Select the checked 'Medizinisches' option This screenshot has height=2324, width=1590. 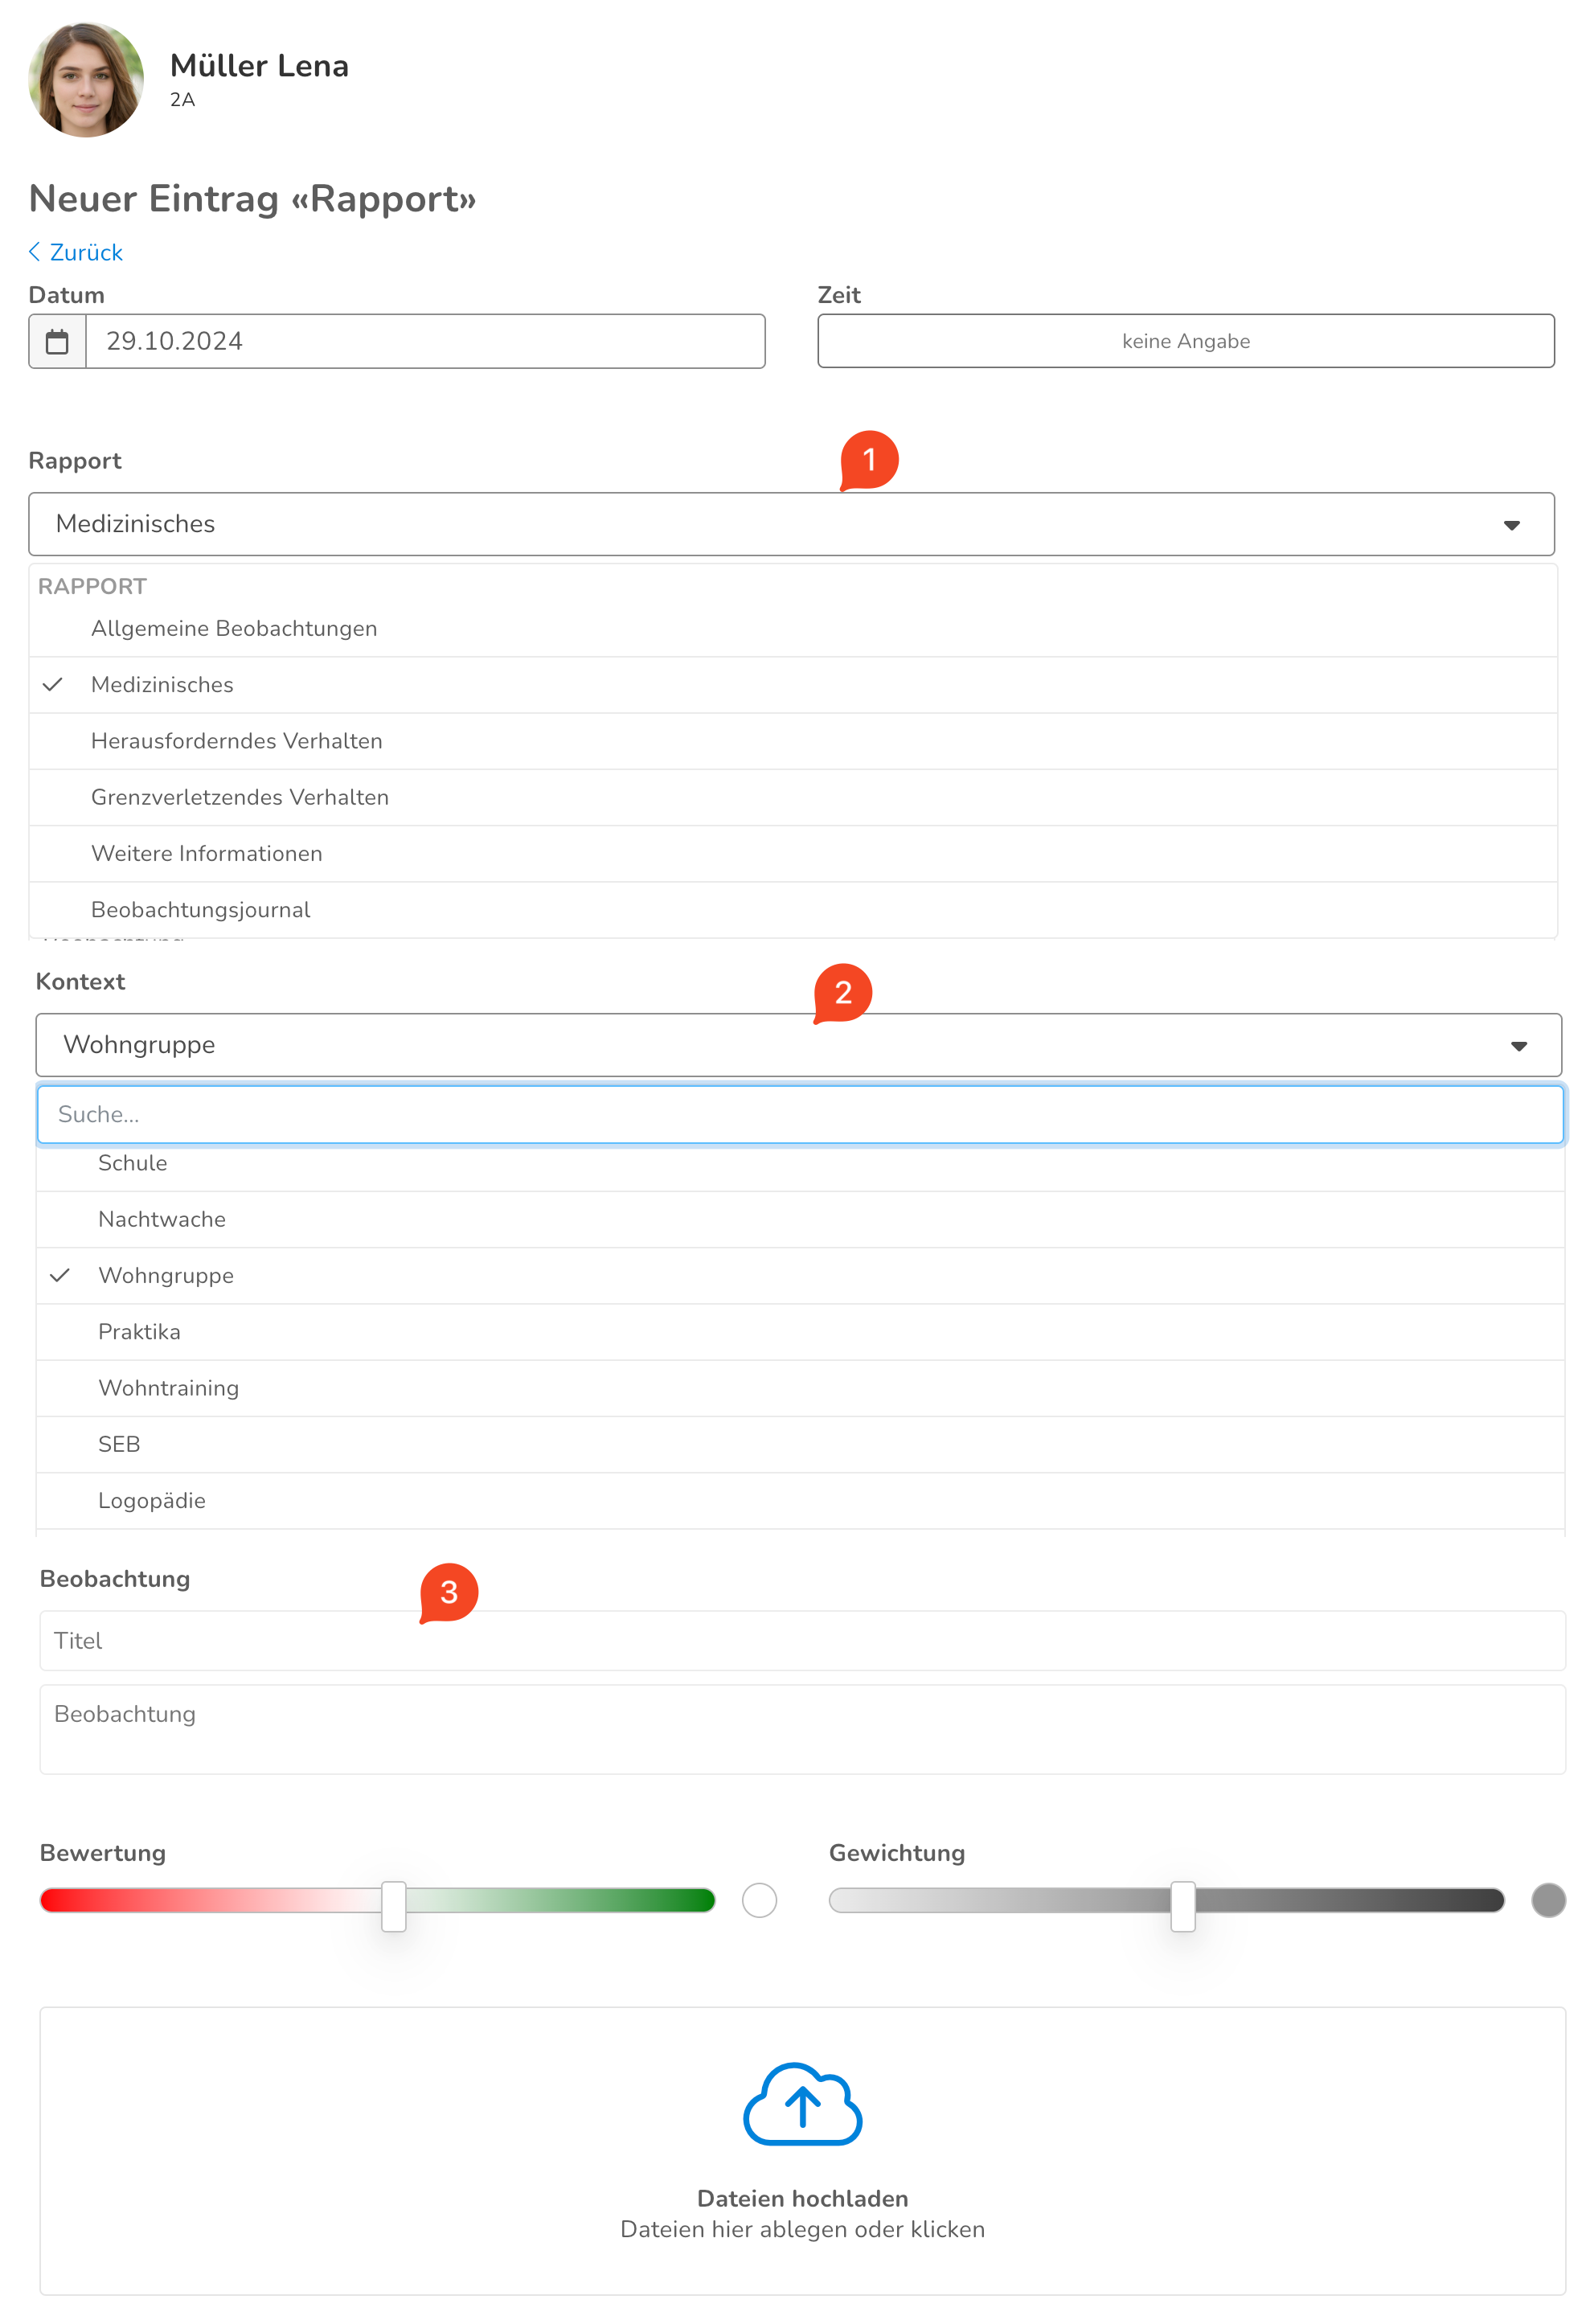pos(162,685)
